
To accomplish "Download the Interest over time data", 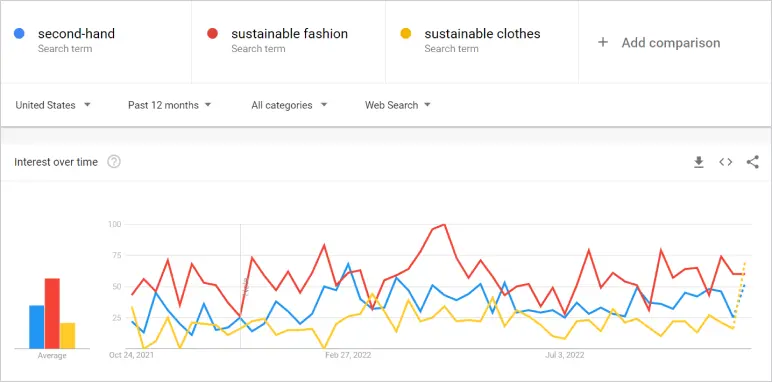I will pyautogui.click(x=699, y=162).
